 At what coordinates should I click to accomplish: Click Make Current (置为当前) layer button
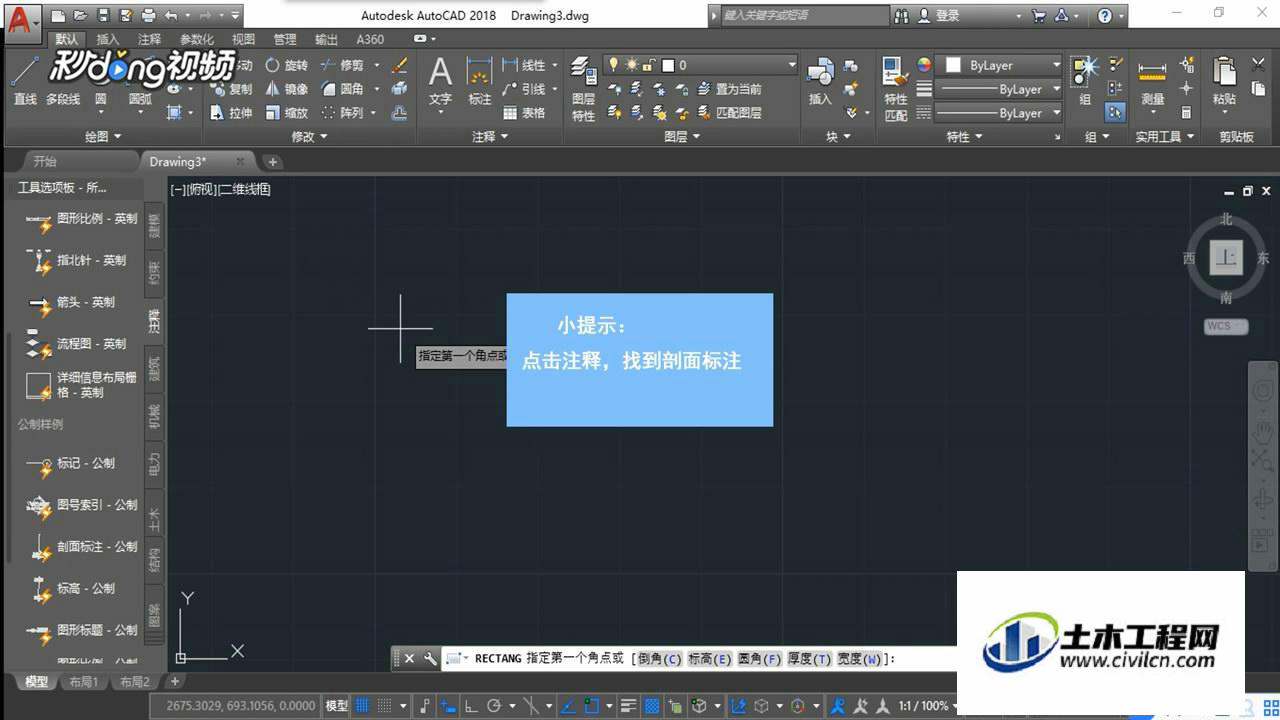[x=728, y=89]
